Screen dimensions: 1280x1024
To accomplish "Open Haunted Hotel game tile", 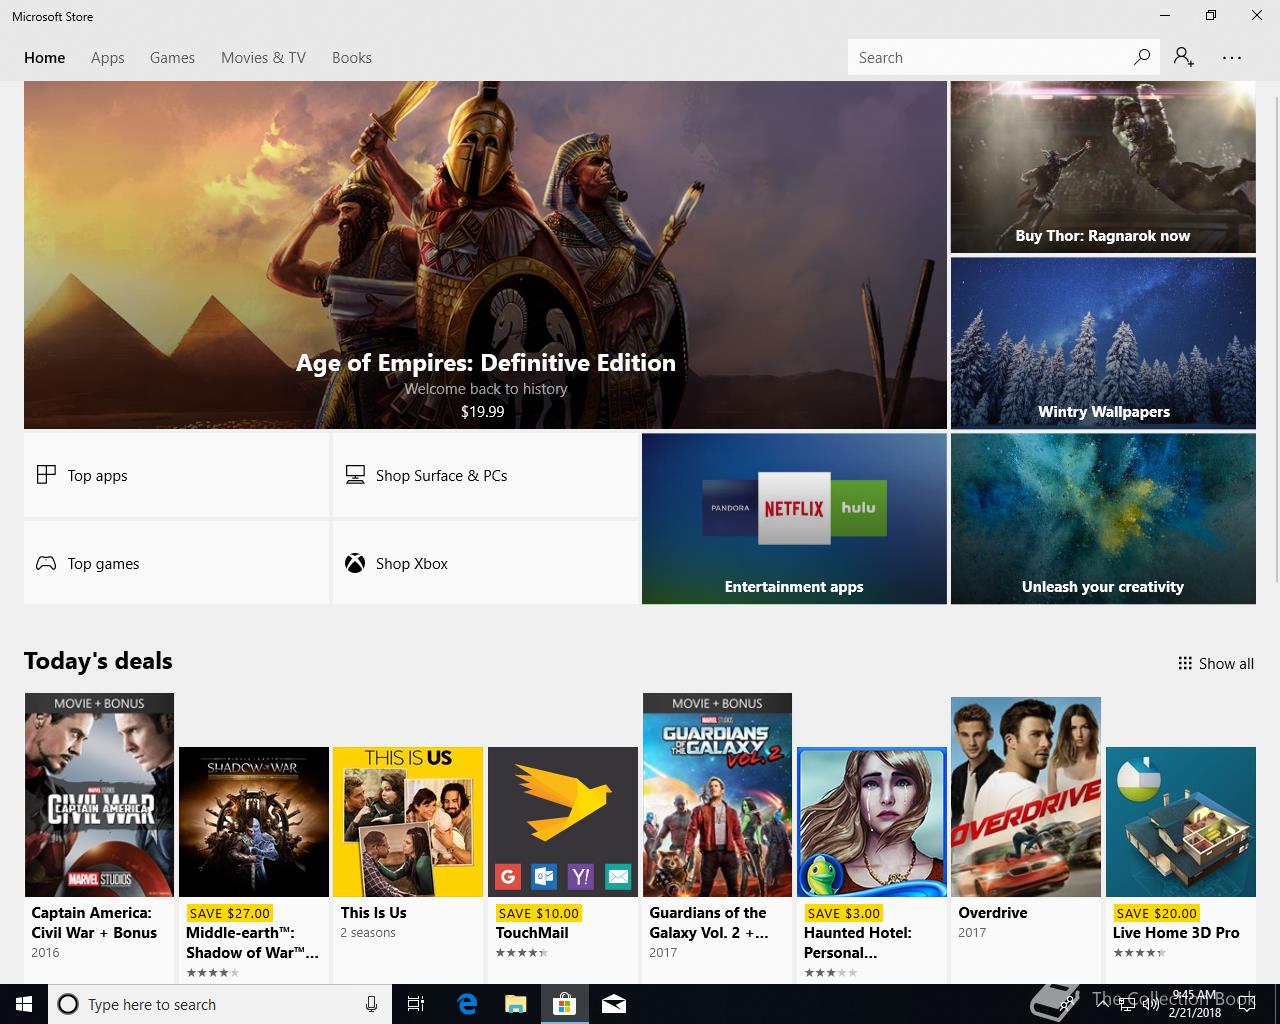I will click(x=872, y=822).
